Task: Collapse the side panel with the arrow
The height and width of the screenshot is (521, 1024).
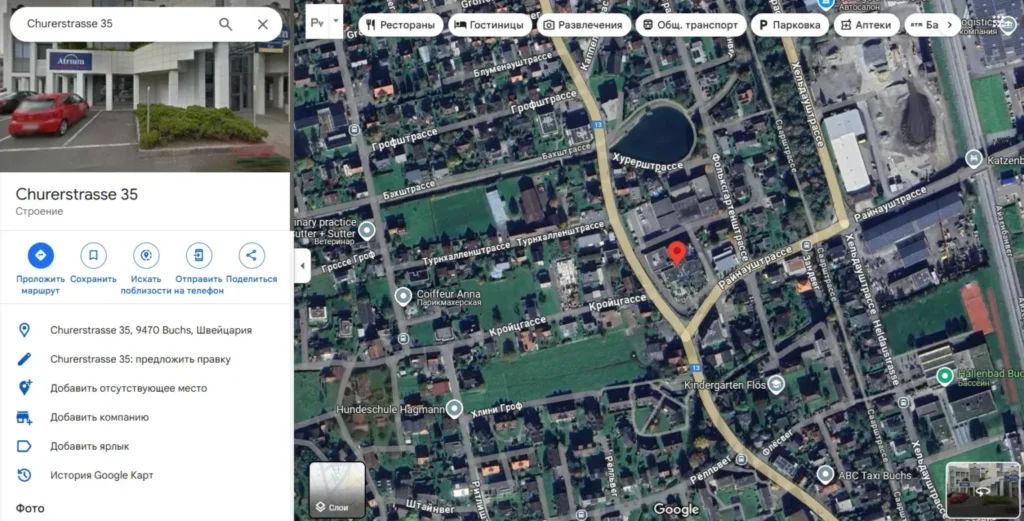Action: coord(302,266)
